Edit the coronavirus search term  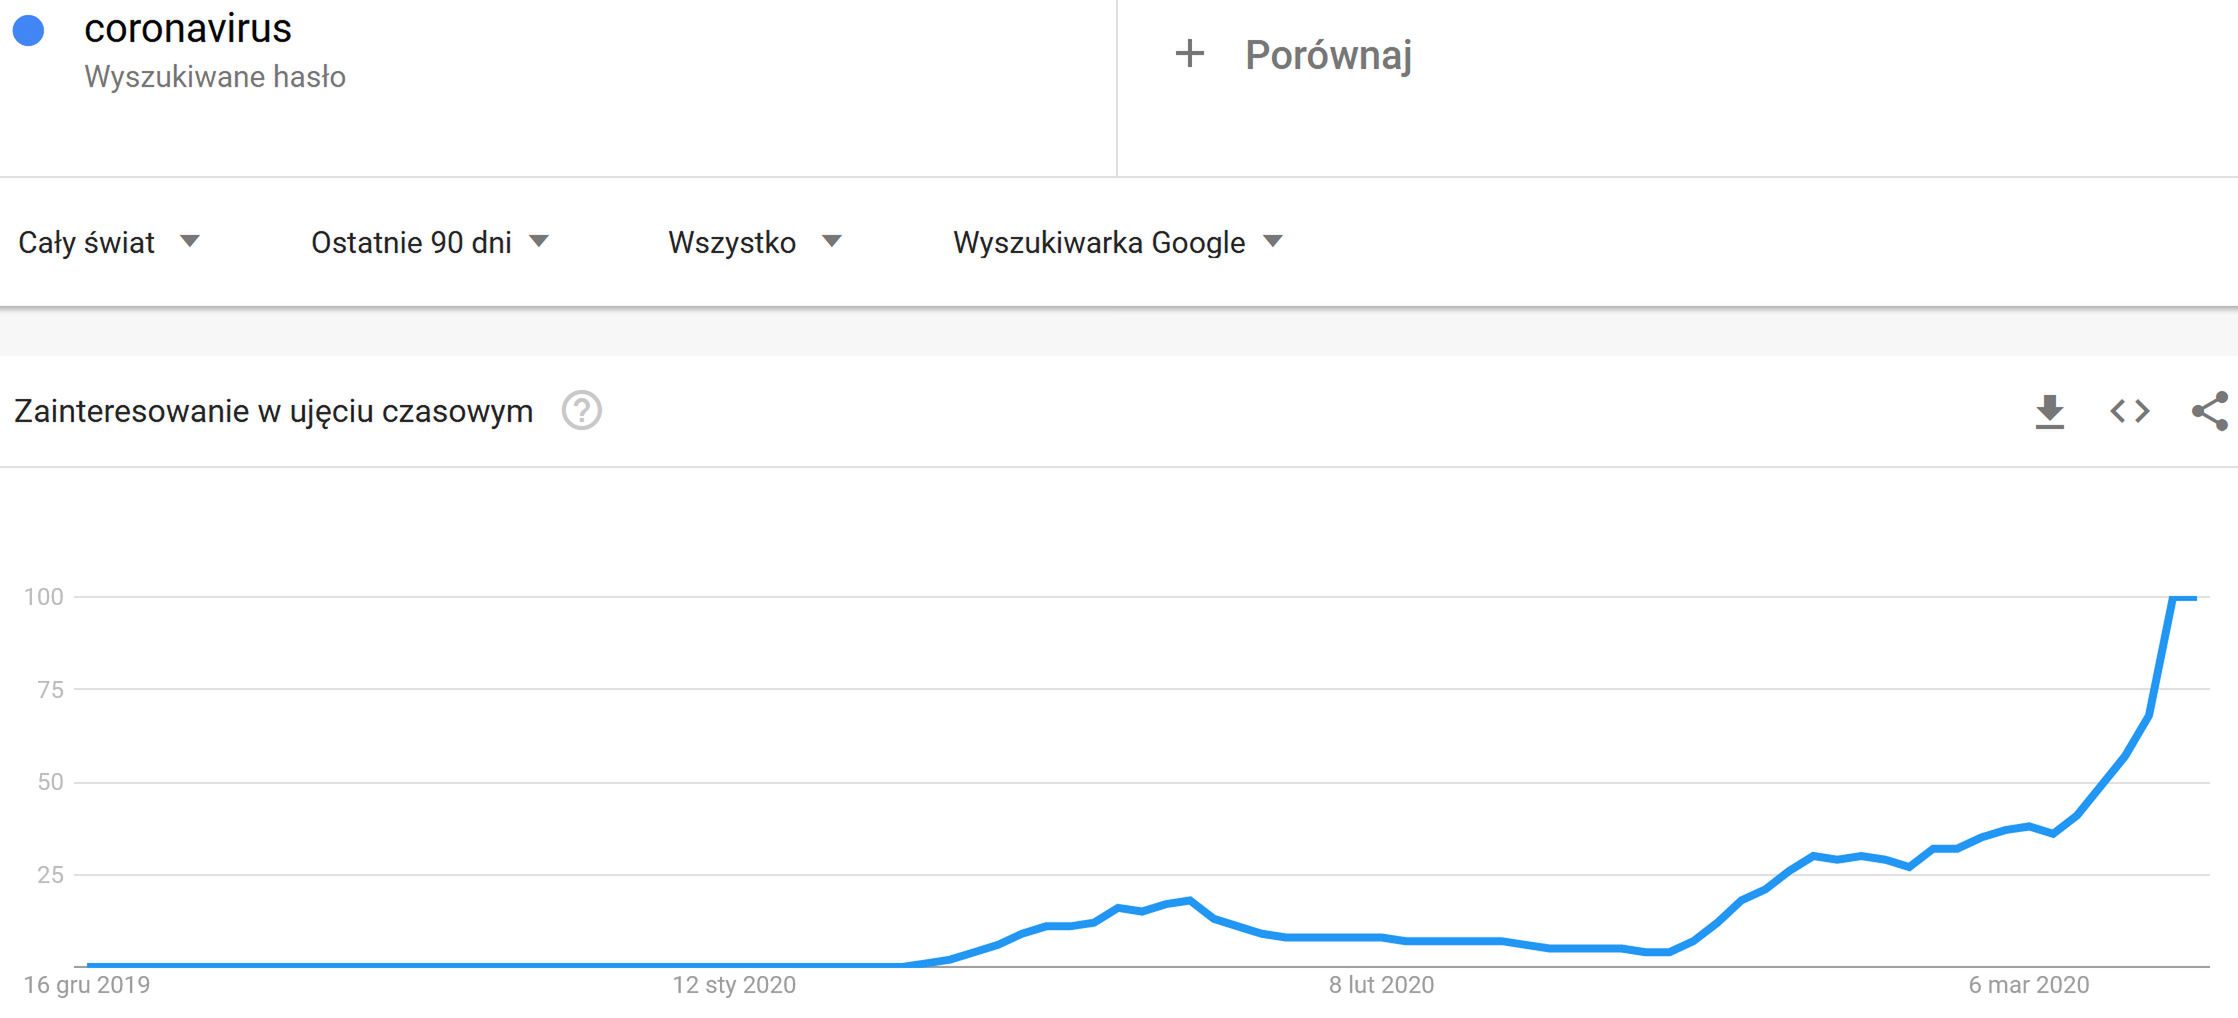click(x=188, y=29)
